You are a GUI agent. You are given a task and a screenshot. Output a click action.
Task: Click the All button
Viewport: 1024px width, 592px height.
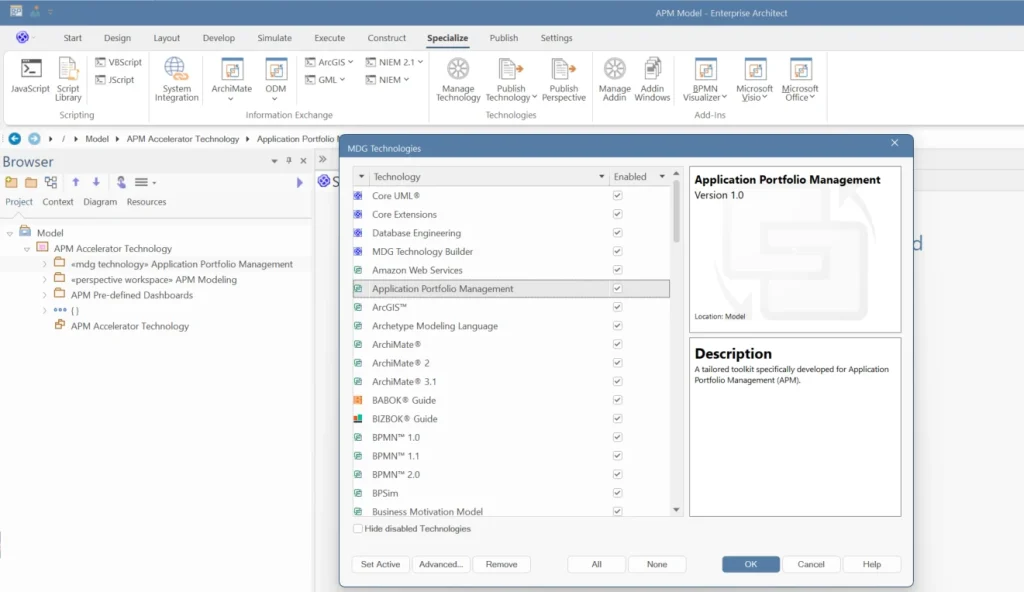[596, 564]
